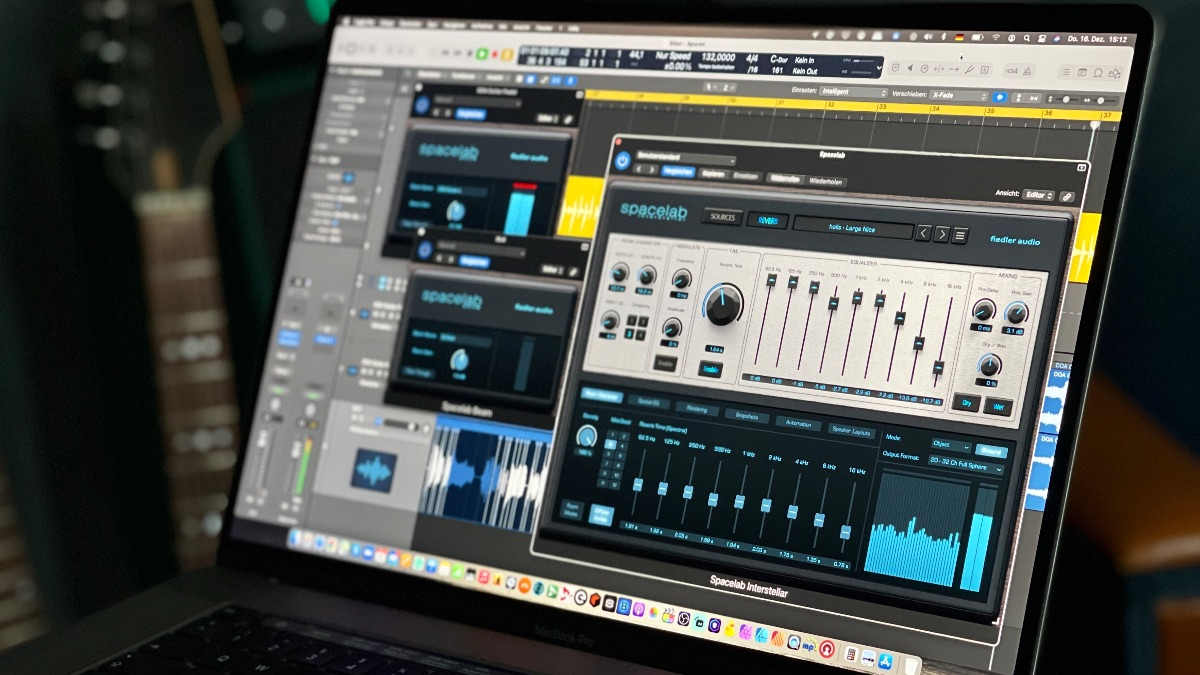The image size is (1200, 675).
Task: Click the plugin window link chain icon
Action: 1068,197
